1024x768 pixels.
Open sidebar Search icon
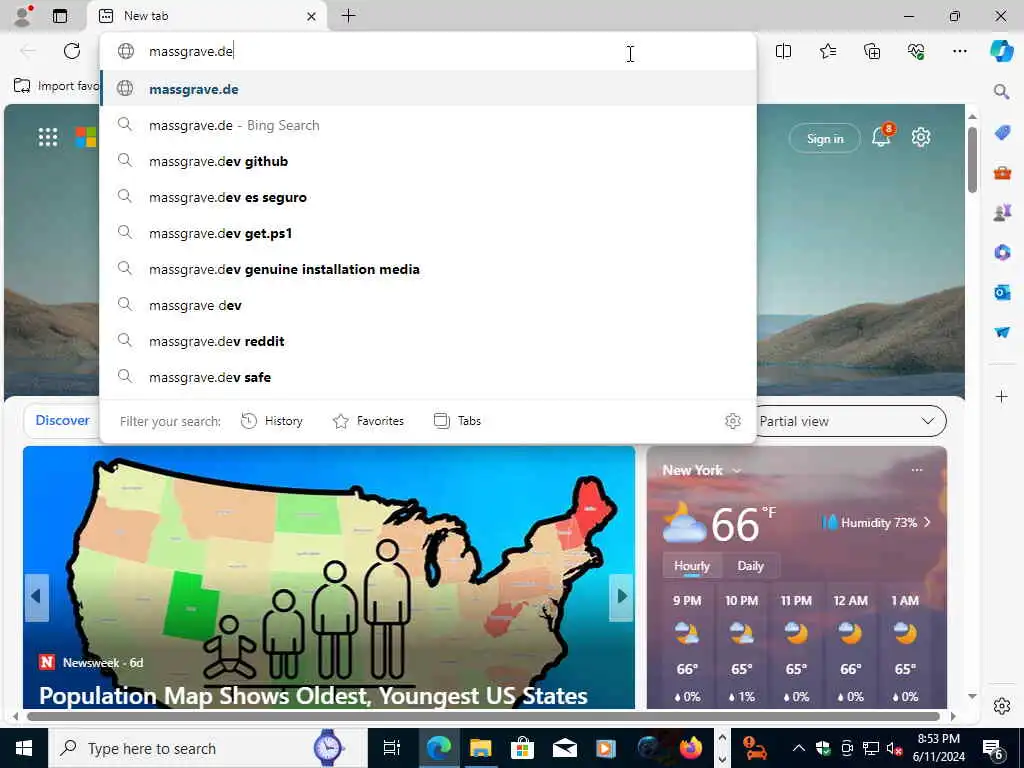click(x=1002, y=91)
